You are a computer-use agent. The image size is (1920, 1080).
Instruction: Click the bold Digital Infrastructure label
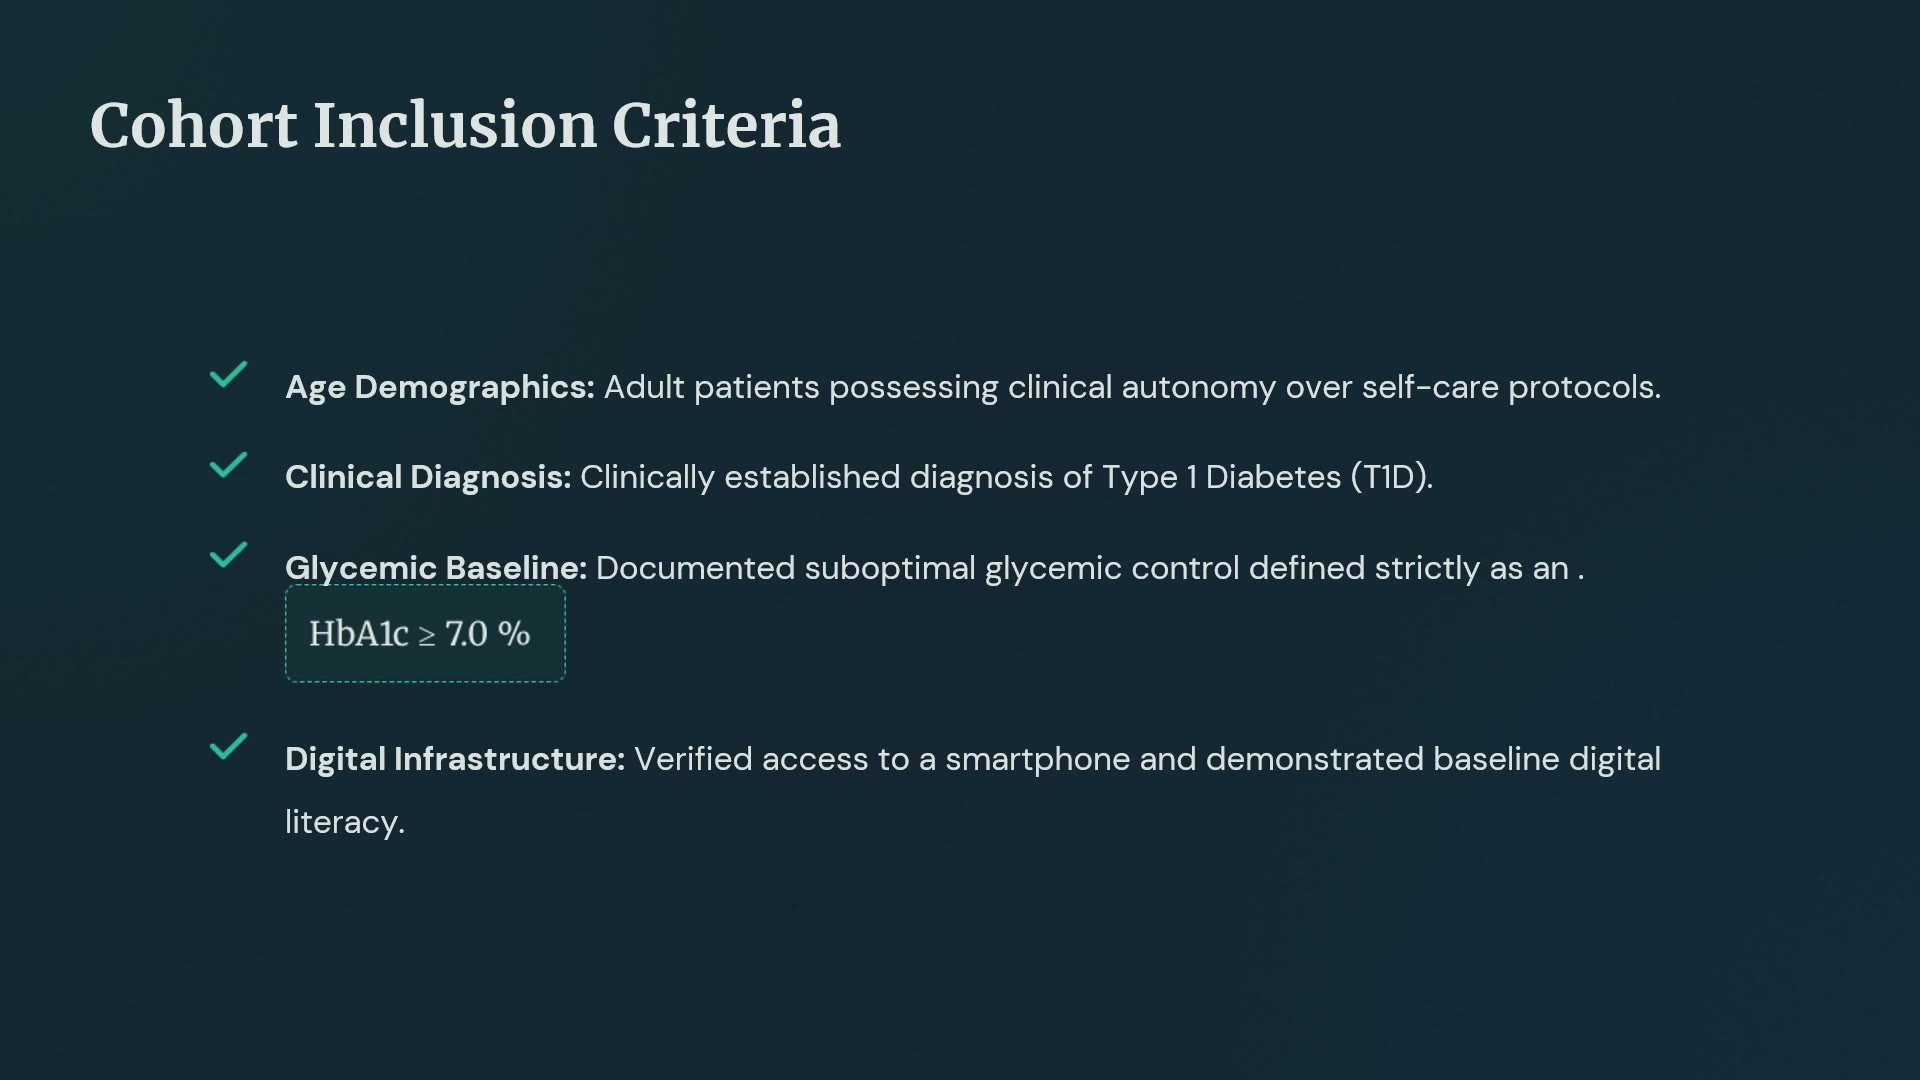455,759
